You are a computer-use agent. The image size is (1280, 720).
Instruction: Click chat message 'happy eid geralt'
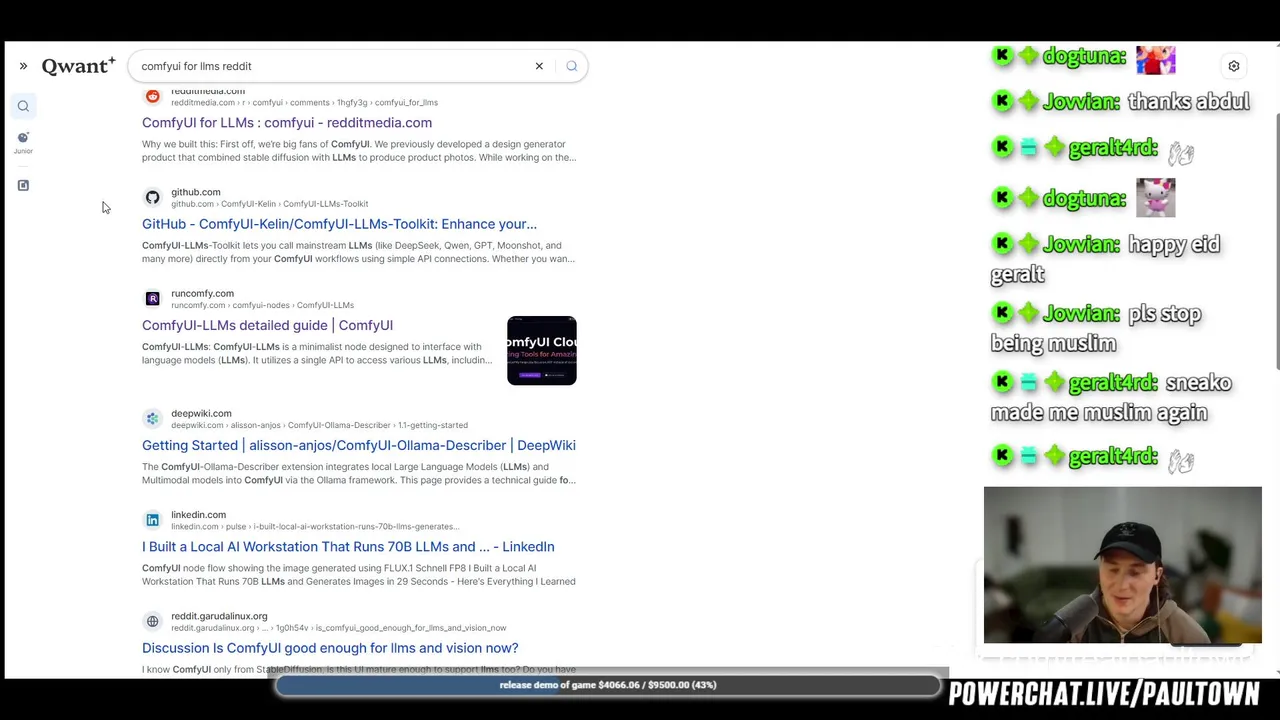click(x=1105, y=259)
